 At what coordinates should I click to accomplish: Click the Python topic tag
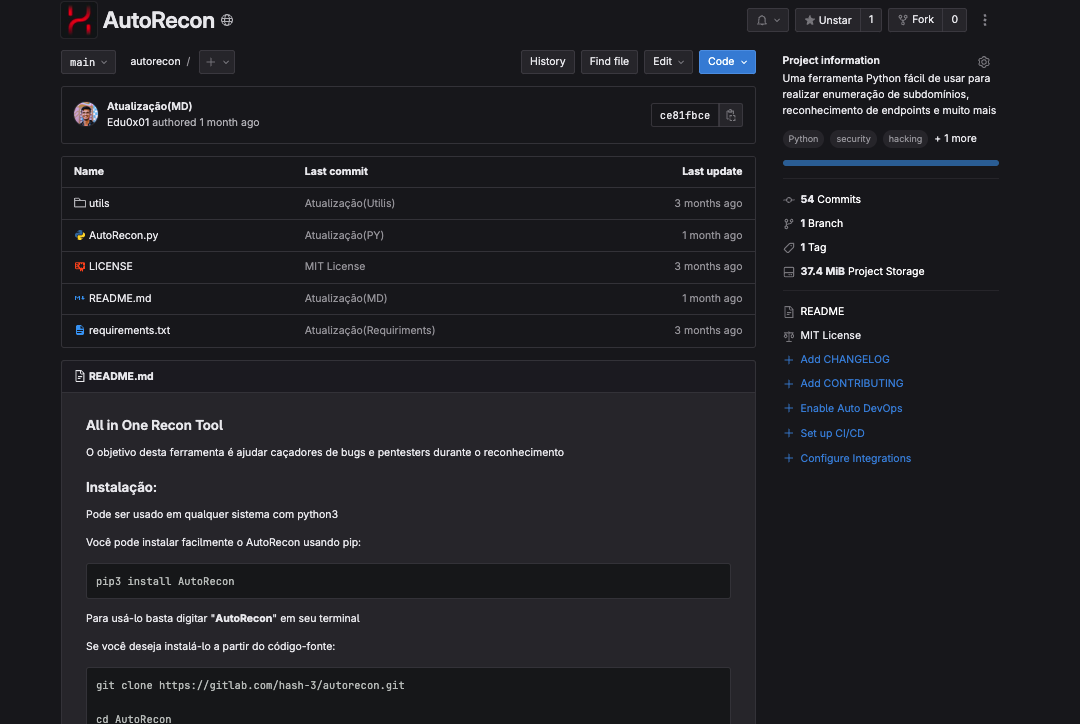click(803, 139)
